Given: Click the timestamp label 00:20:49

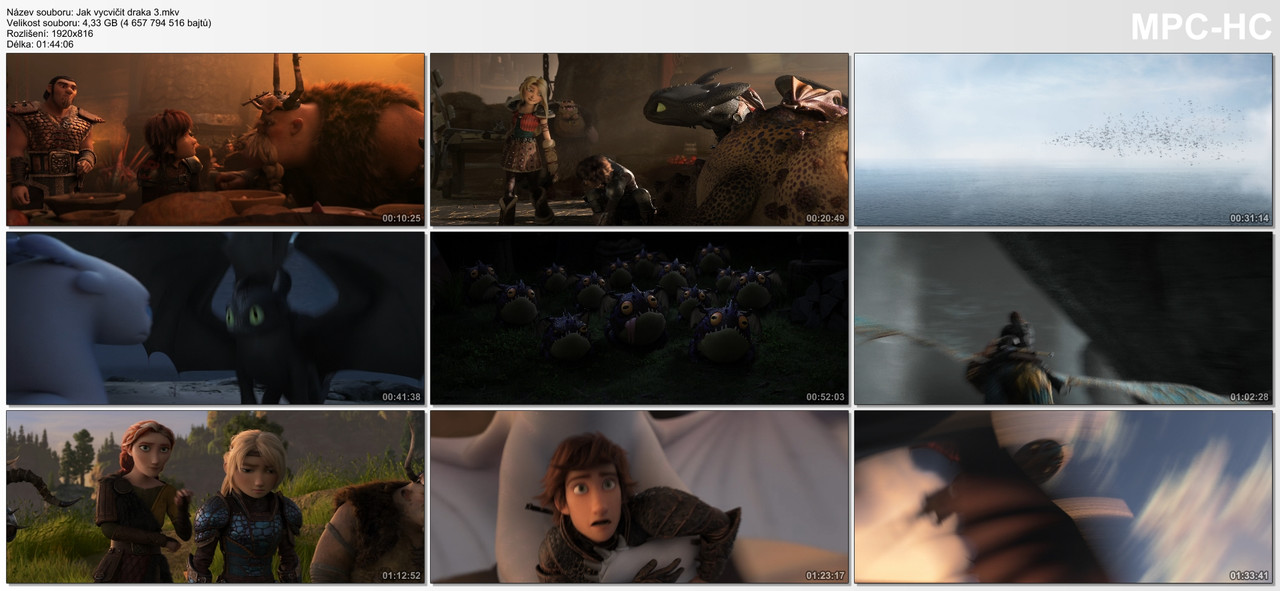Looking at the screenshot, I should (825, 218).
